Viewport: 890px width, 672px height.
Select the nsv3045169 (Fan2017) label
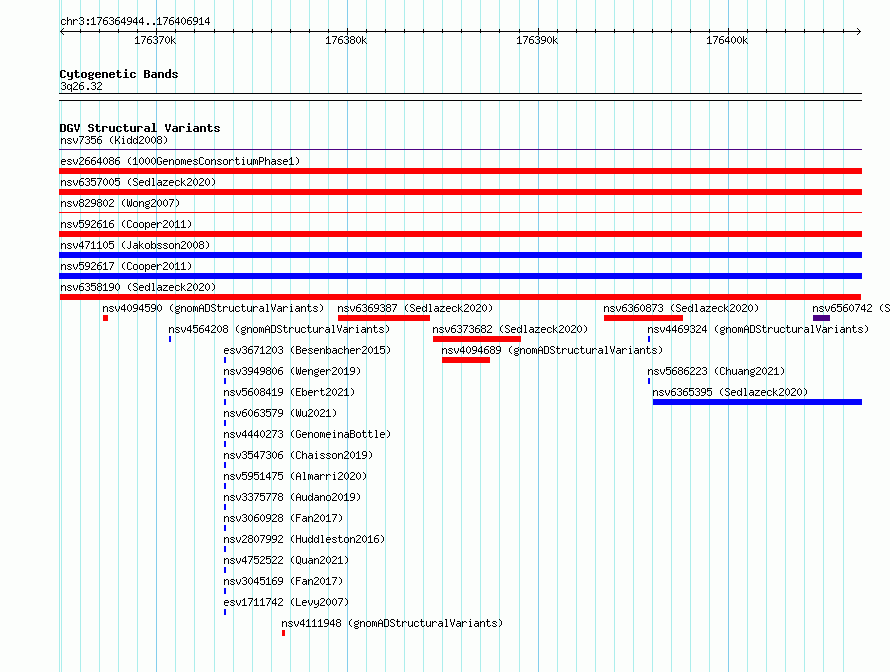pos(283,581)
